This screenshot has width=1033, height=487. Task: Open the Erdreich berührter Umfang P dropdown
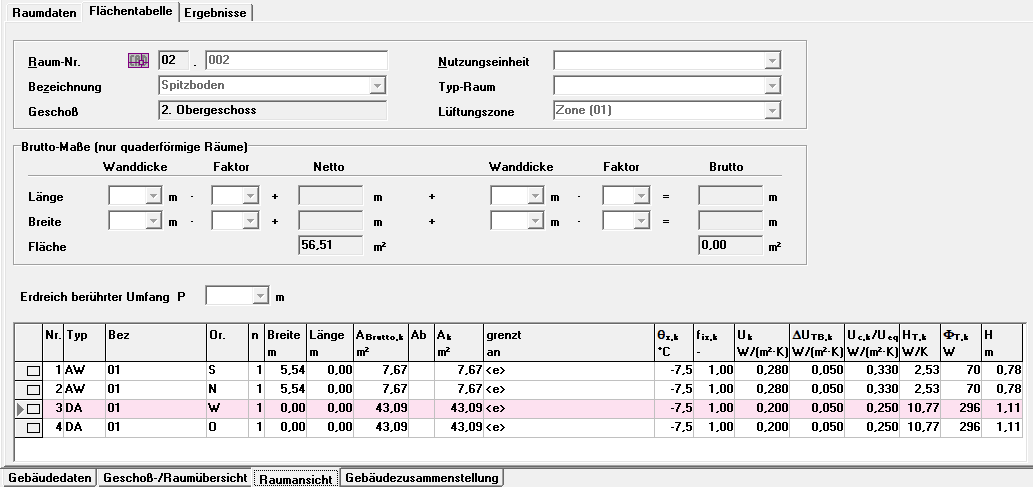(262, 297)
